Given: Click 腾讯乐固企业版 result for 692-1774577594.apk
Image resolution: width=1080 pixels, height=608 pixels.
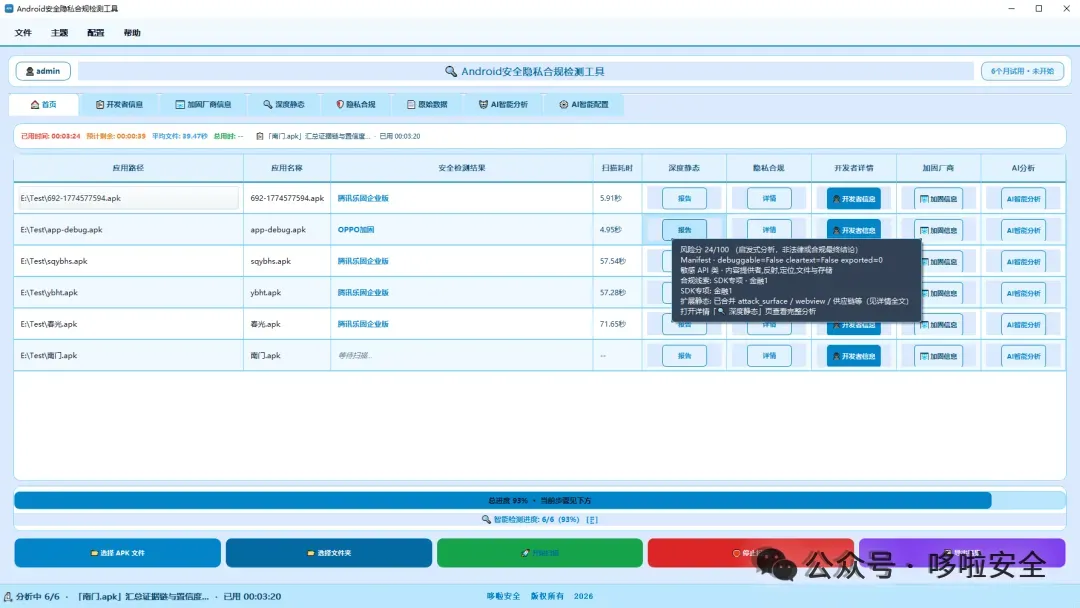Looking at the screenshot, I should point(363,198).
